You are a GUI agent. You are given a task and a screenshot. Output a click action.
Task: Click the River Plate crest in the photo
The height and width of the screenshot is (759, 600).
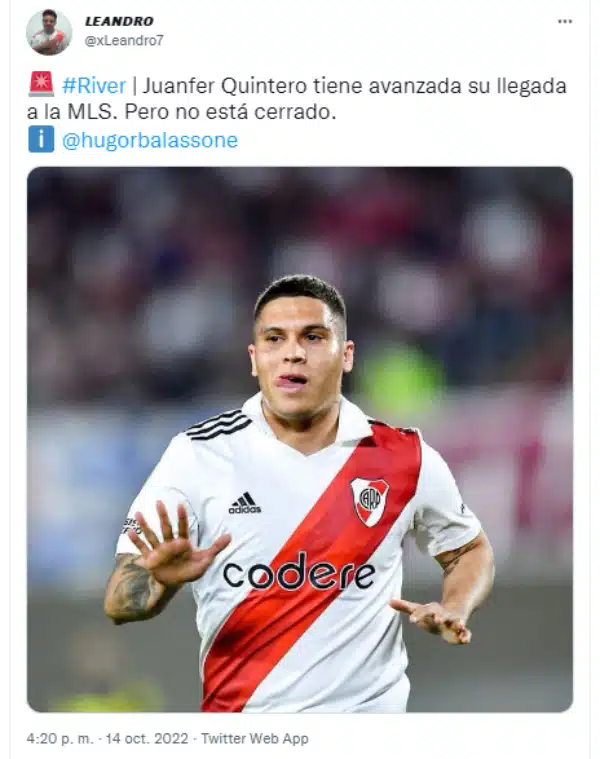[370, 501]
